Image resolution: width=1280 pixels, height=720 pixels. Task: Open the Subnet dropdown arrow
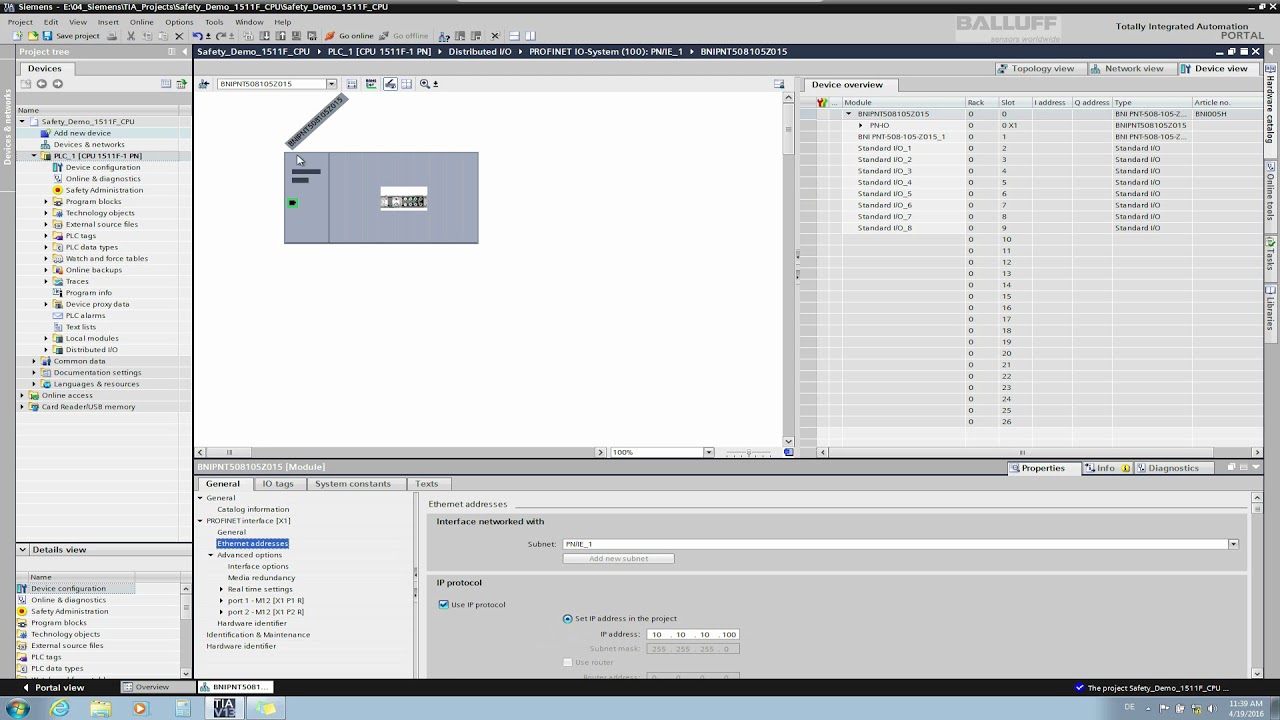pos(1233,544)
